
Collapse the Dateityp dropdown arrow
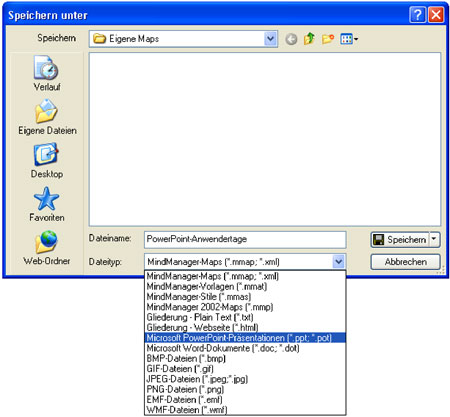(x=339, y=262)
